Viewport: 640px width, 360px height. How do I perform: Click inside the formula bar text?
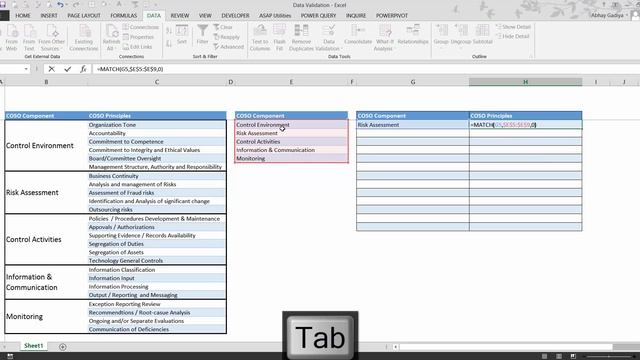point(130,69)
